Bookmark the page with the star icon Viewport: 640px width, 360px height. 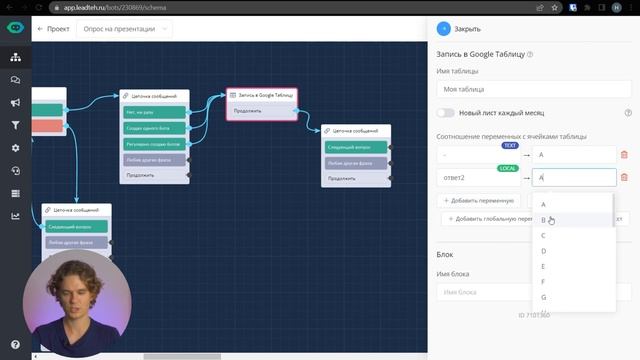coord(554,7)
